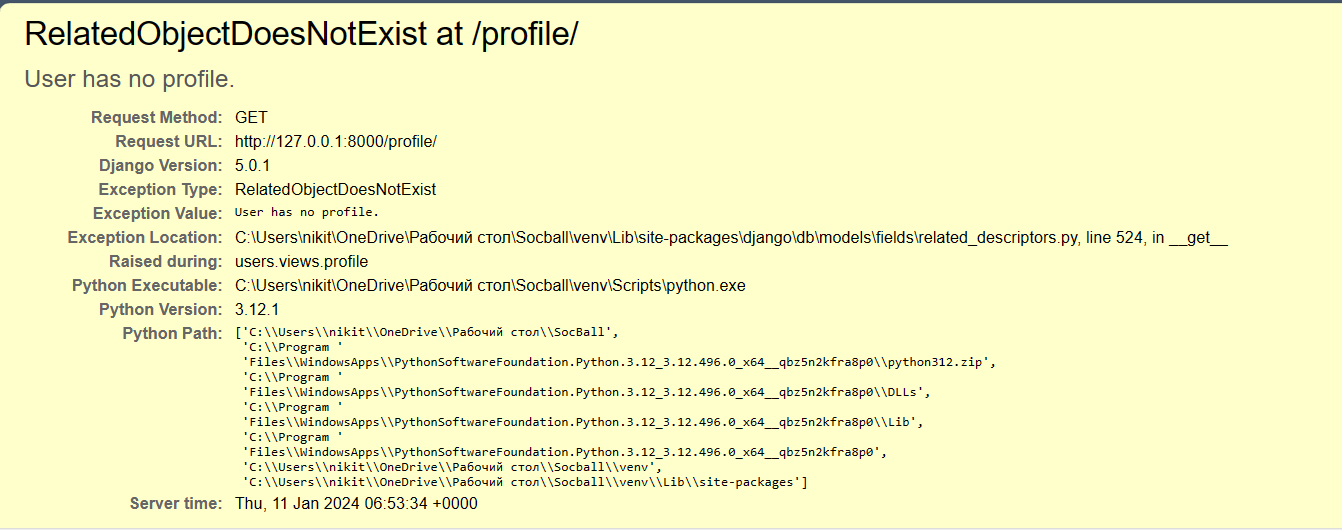Click the Python Path label

(x=172, y=334)
